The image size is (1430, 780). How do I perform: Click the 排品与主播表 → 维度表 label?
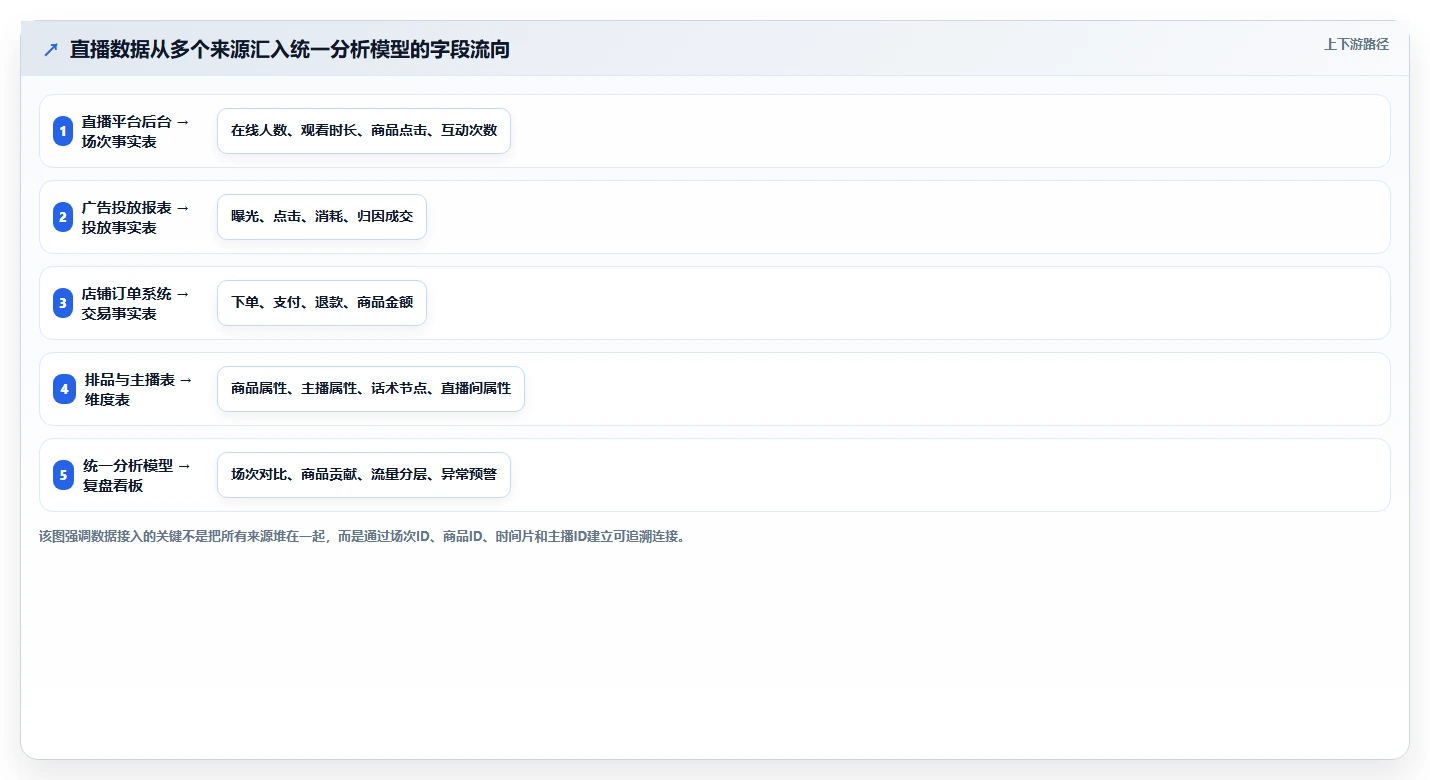coord(138,389)
